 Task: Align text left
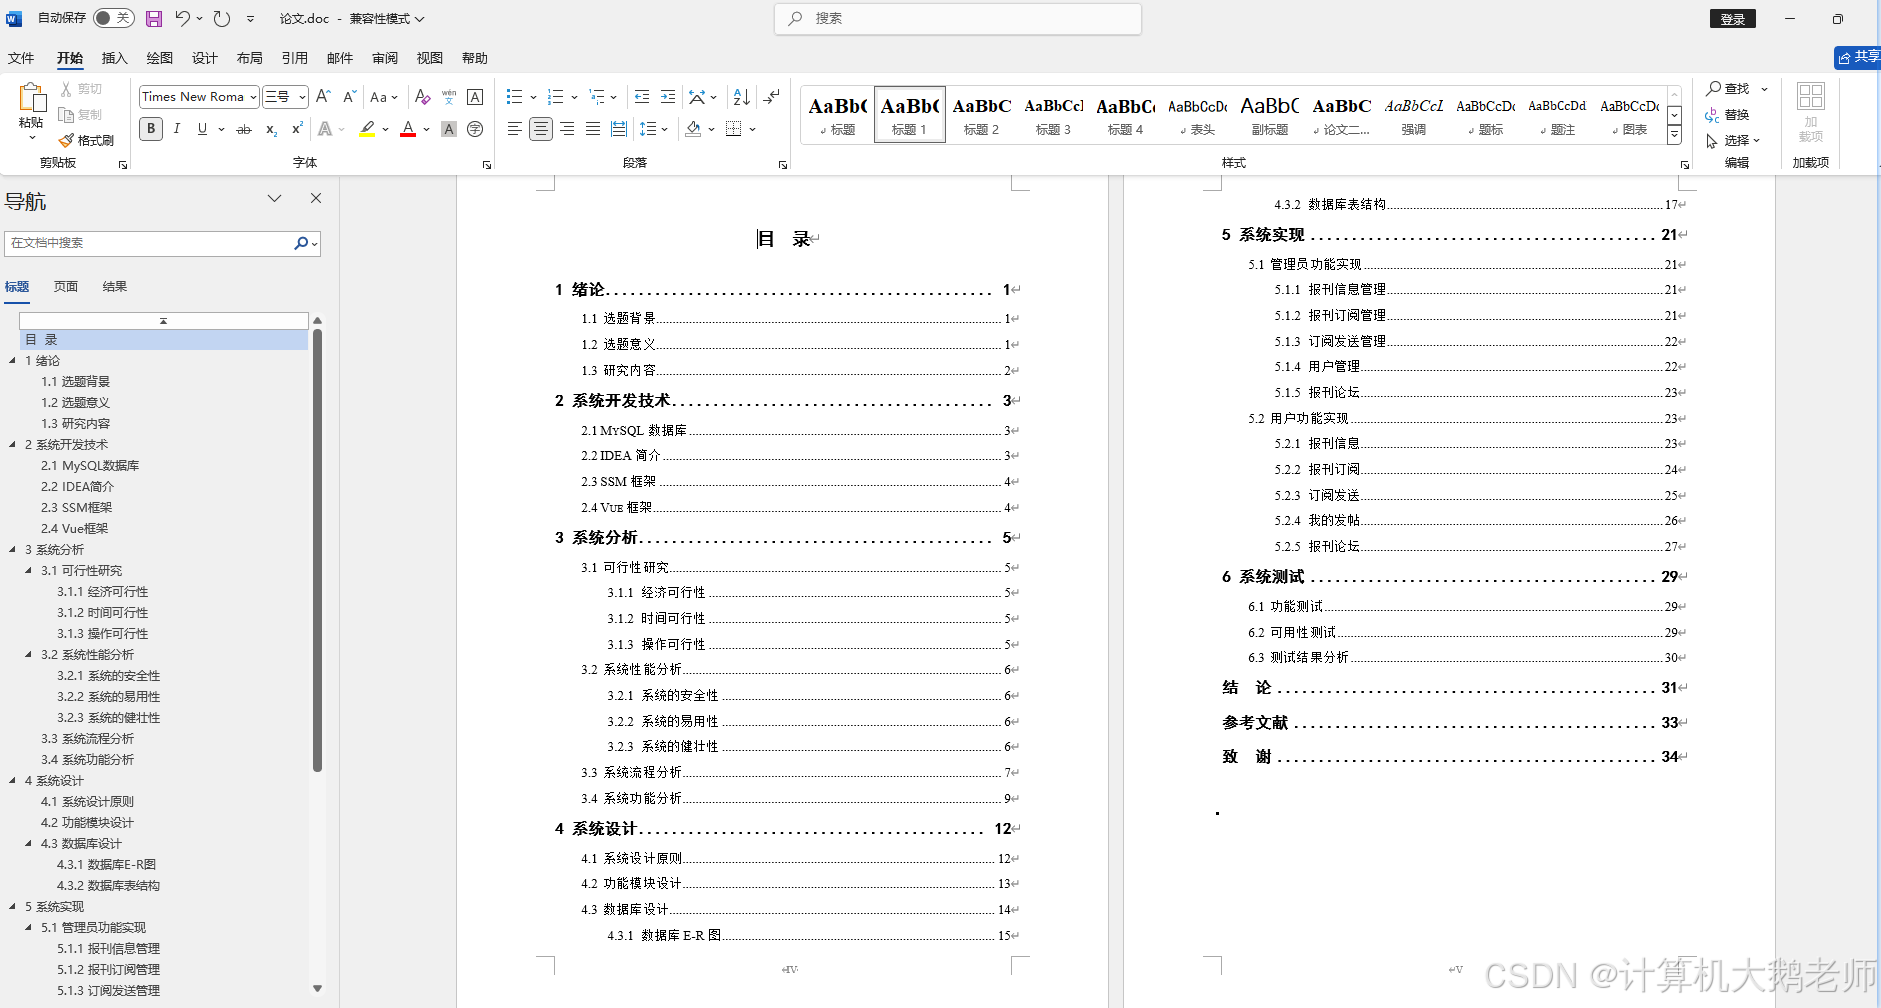tap(514, 129)
